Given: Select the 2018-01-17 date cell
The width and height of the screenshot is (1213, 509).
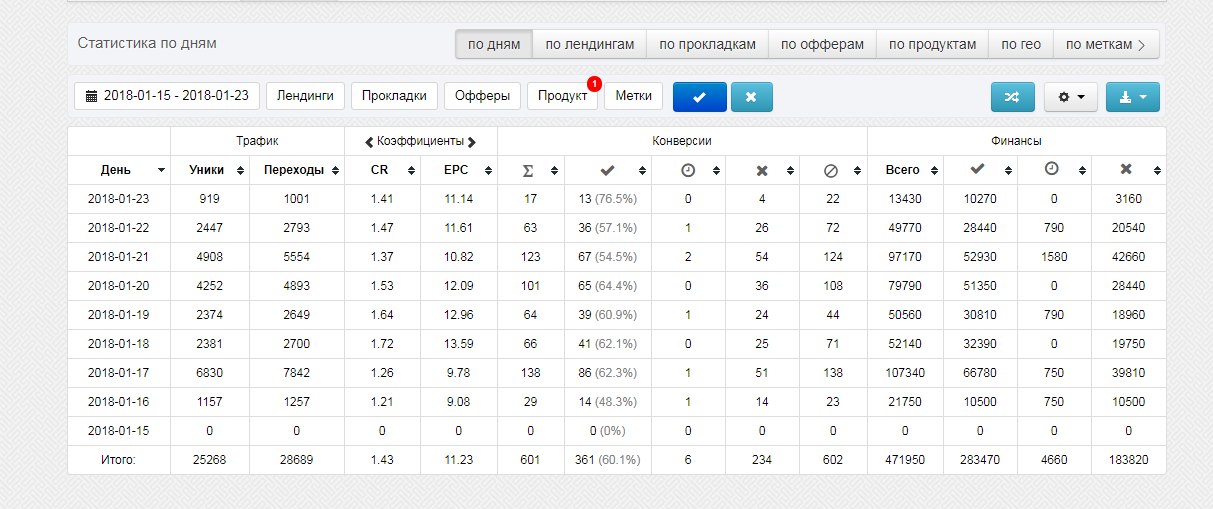Looking at the screenshot, I should click(119, 373).
